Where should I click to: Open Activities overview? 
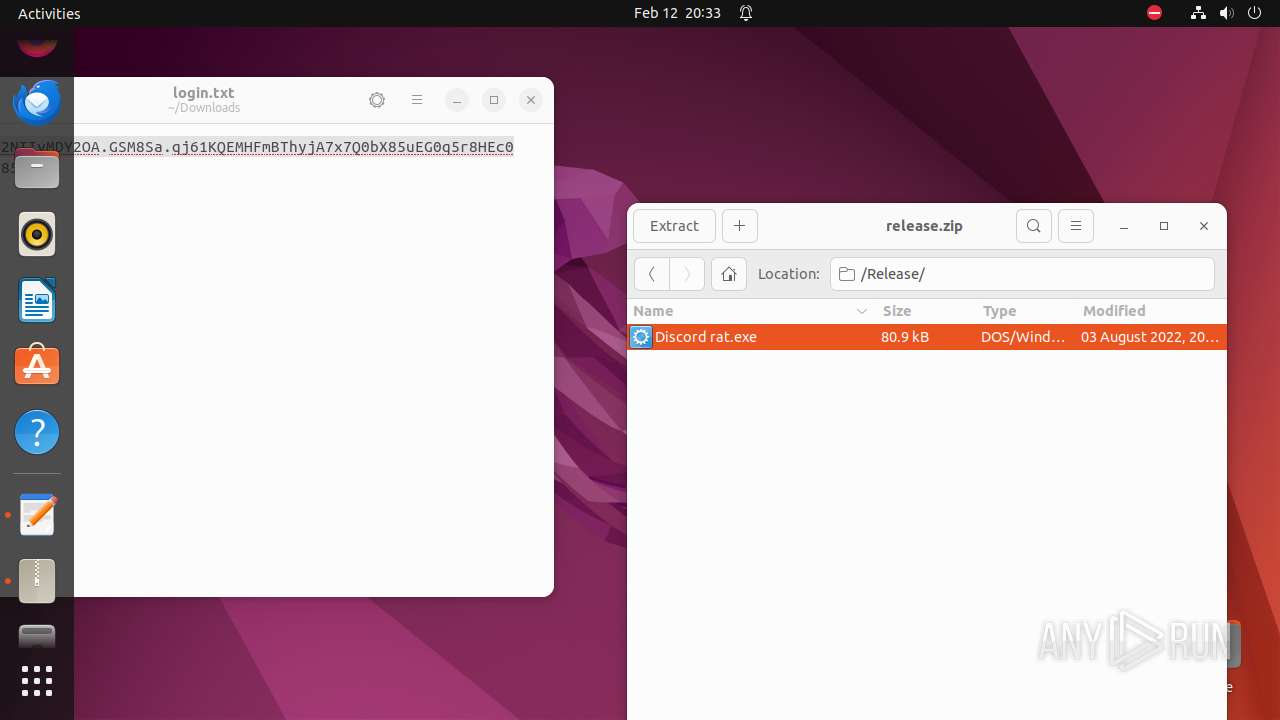click(49, 13)
